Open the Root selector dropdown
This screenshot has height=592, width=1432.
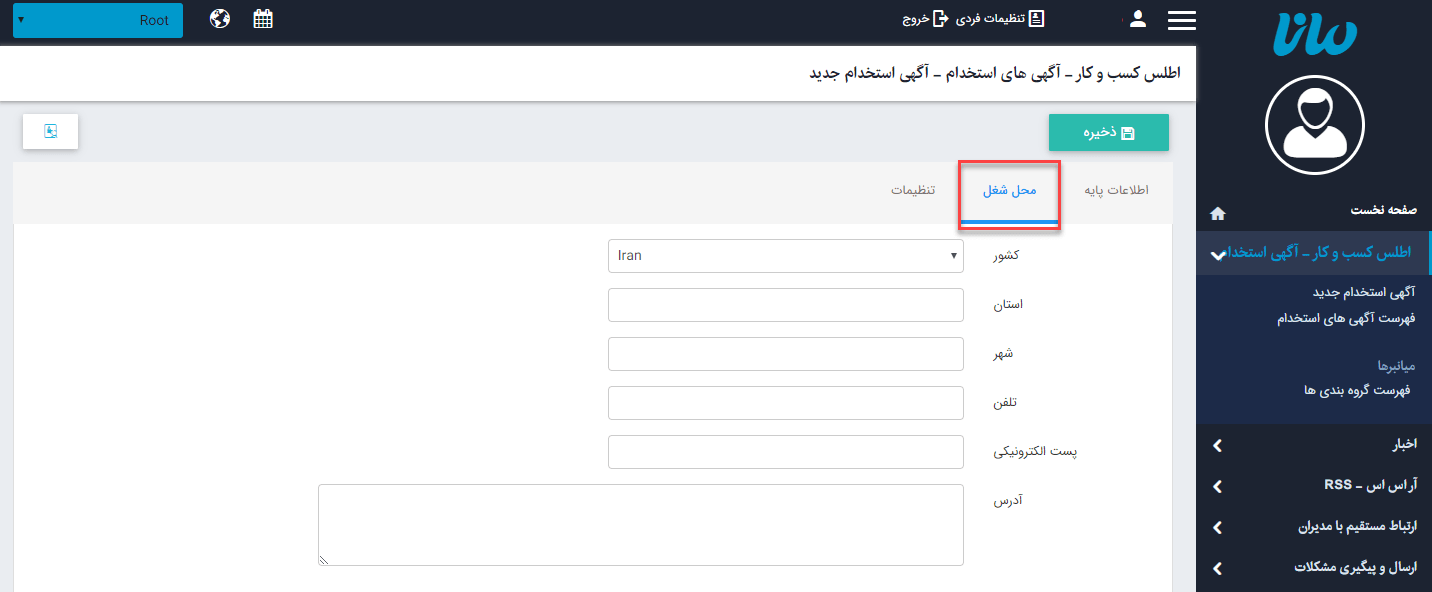[96, 19]
